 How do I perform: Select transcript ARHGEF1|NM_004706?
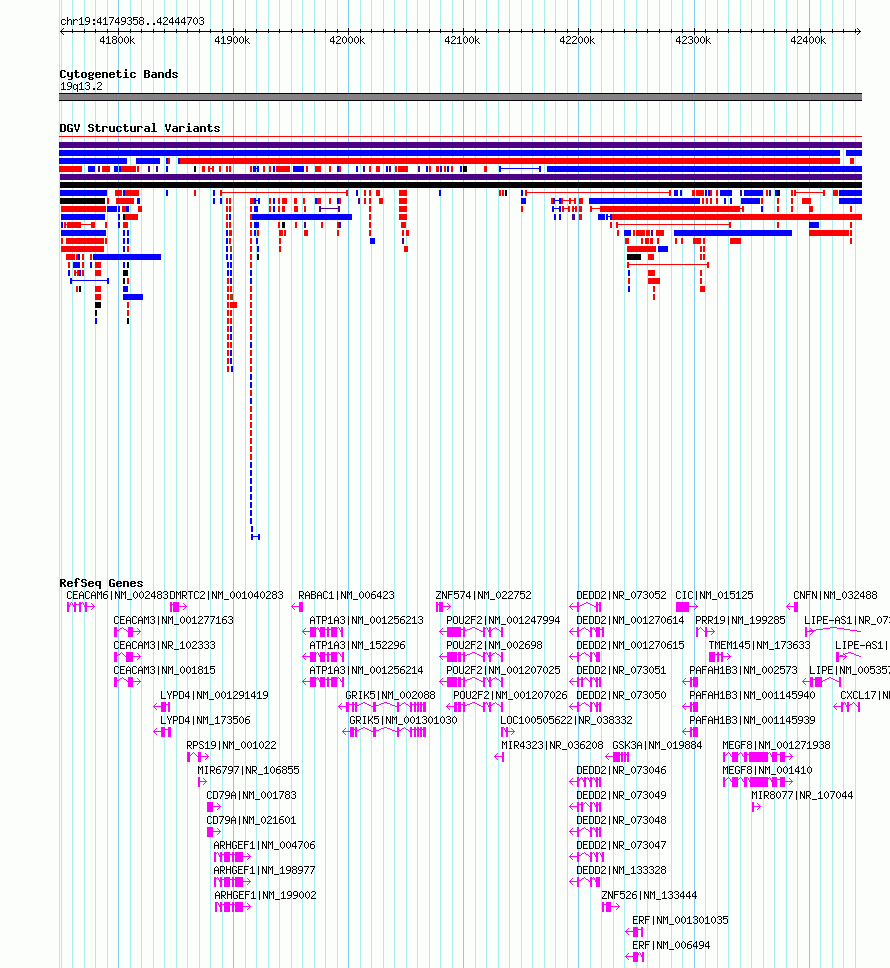point(265,845)
